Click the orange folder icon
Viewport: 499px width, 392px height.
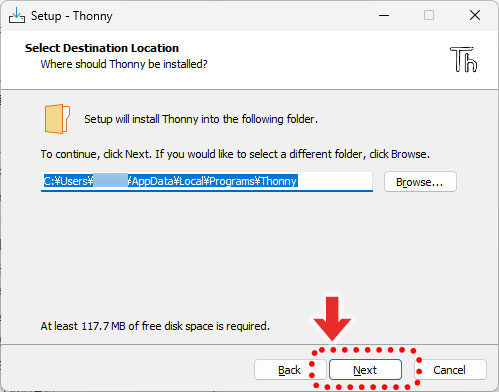57,119
